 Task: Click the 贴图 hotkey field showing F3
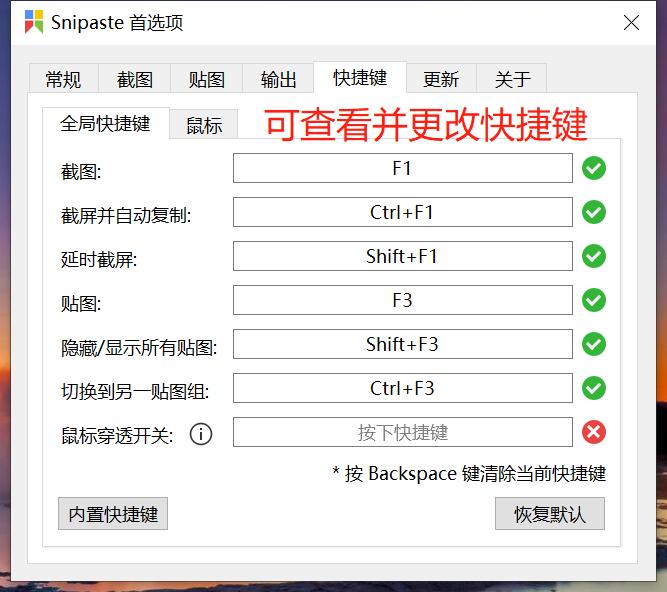(402, 300)
